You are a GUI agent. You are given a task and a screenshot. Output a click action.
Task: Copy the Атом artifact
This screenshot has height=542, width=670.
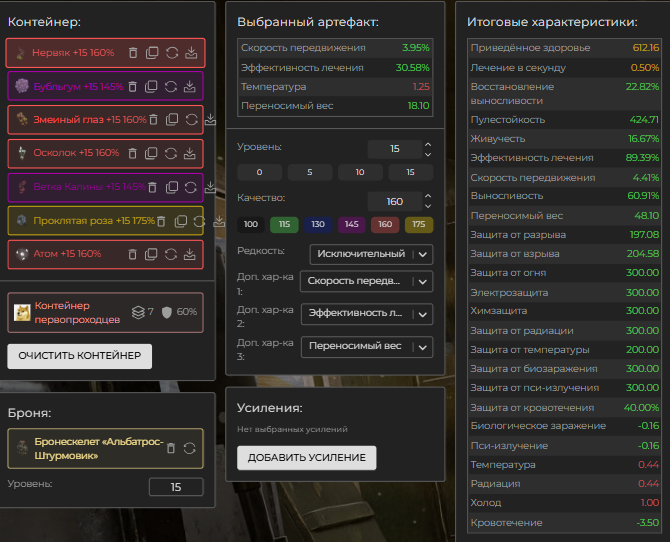[151, 254]
